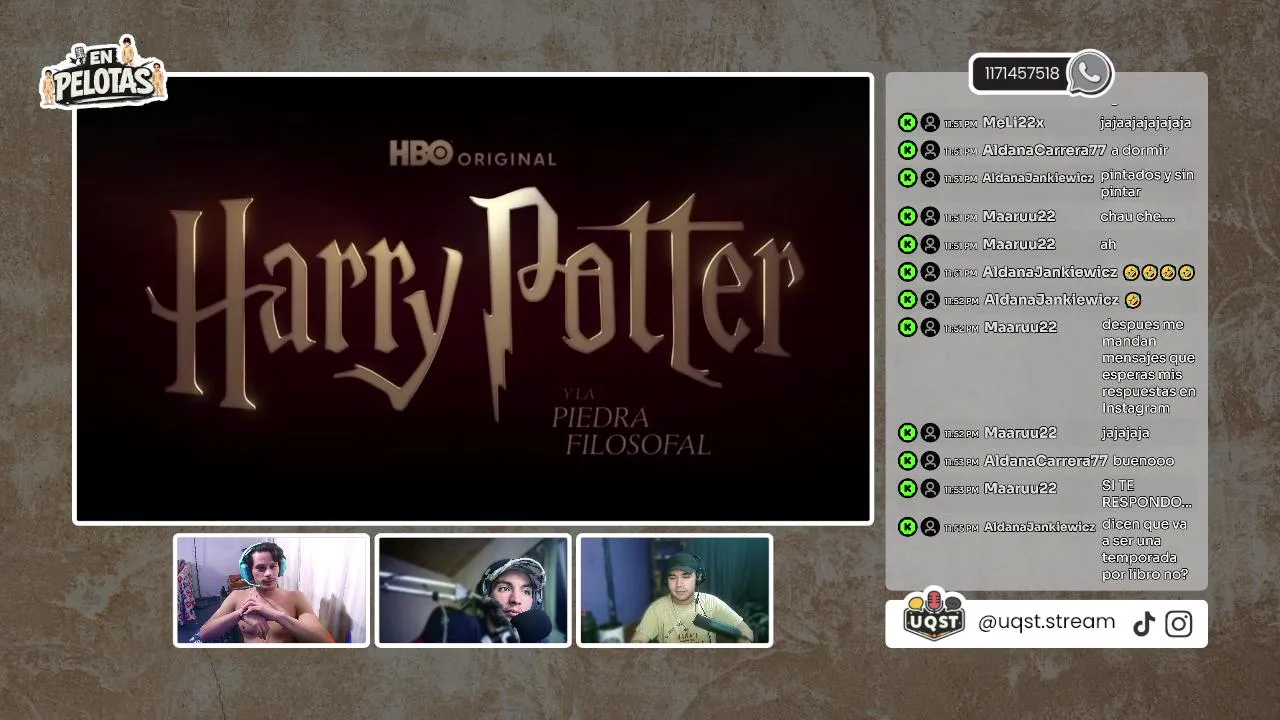Open the @uqst.stream handle

click(x=1046, y=622)
